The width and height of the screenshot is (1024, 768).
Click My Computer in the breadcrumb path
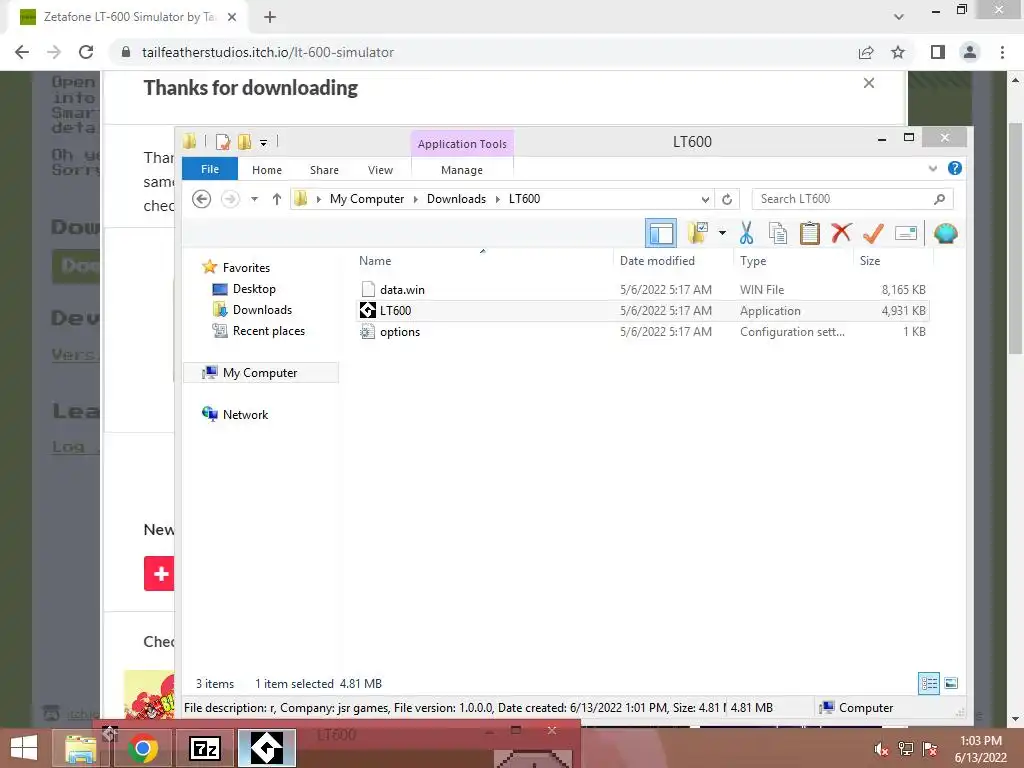point(366,199)
